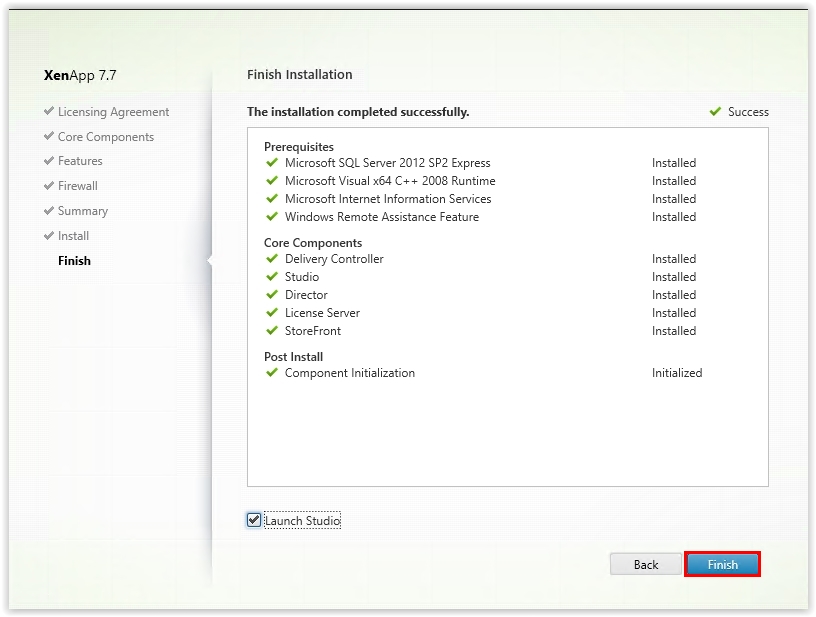The image size is (816, 617).
Task: Go to the Summary step
Action: [83, 211]
